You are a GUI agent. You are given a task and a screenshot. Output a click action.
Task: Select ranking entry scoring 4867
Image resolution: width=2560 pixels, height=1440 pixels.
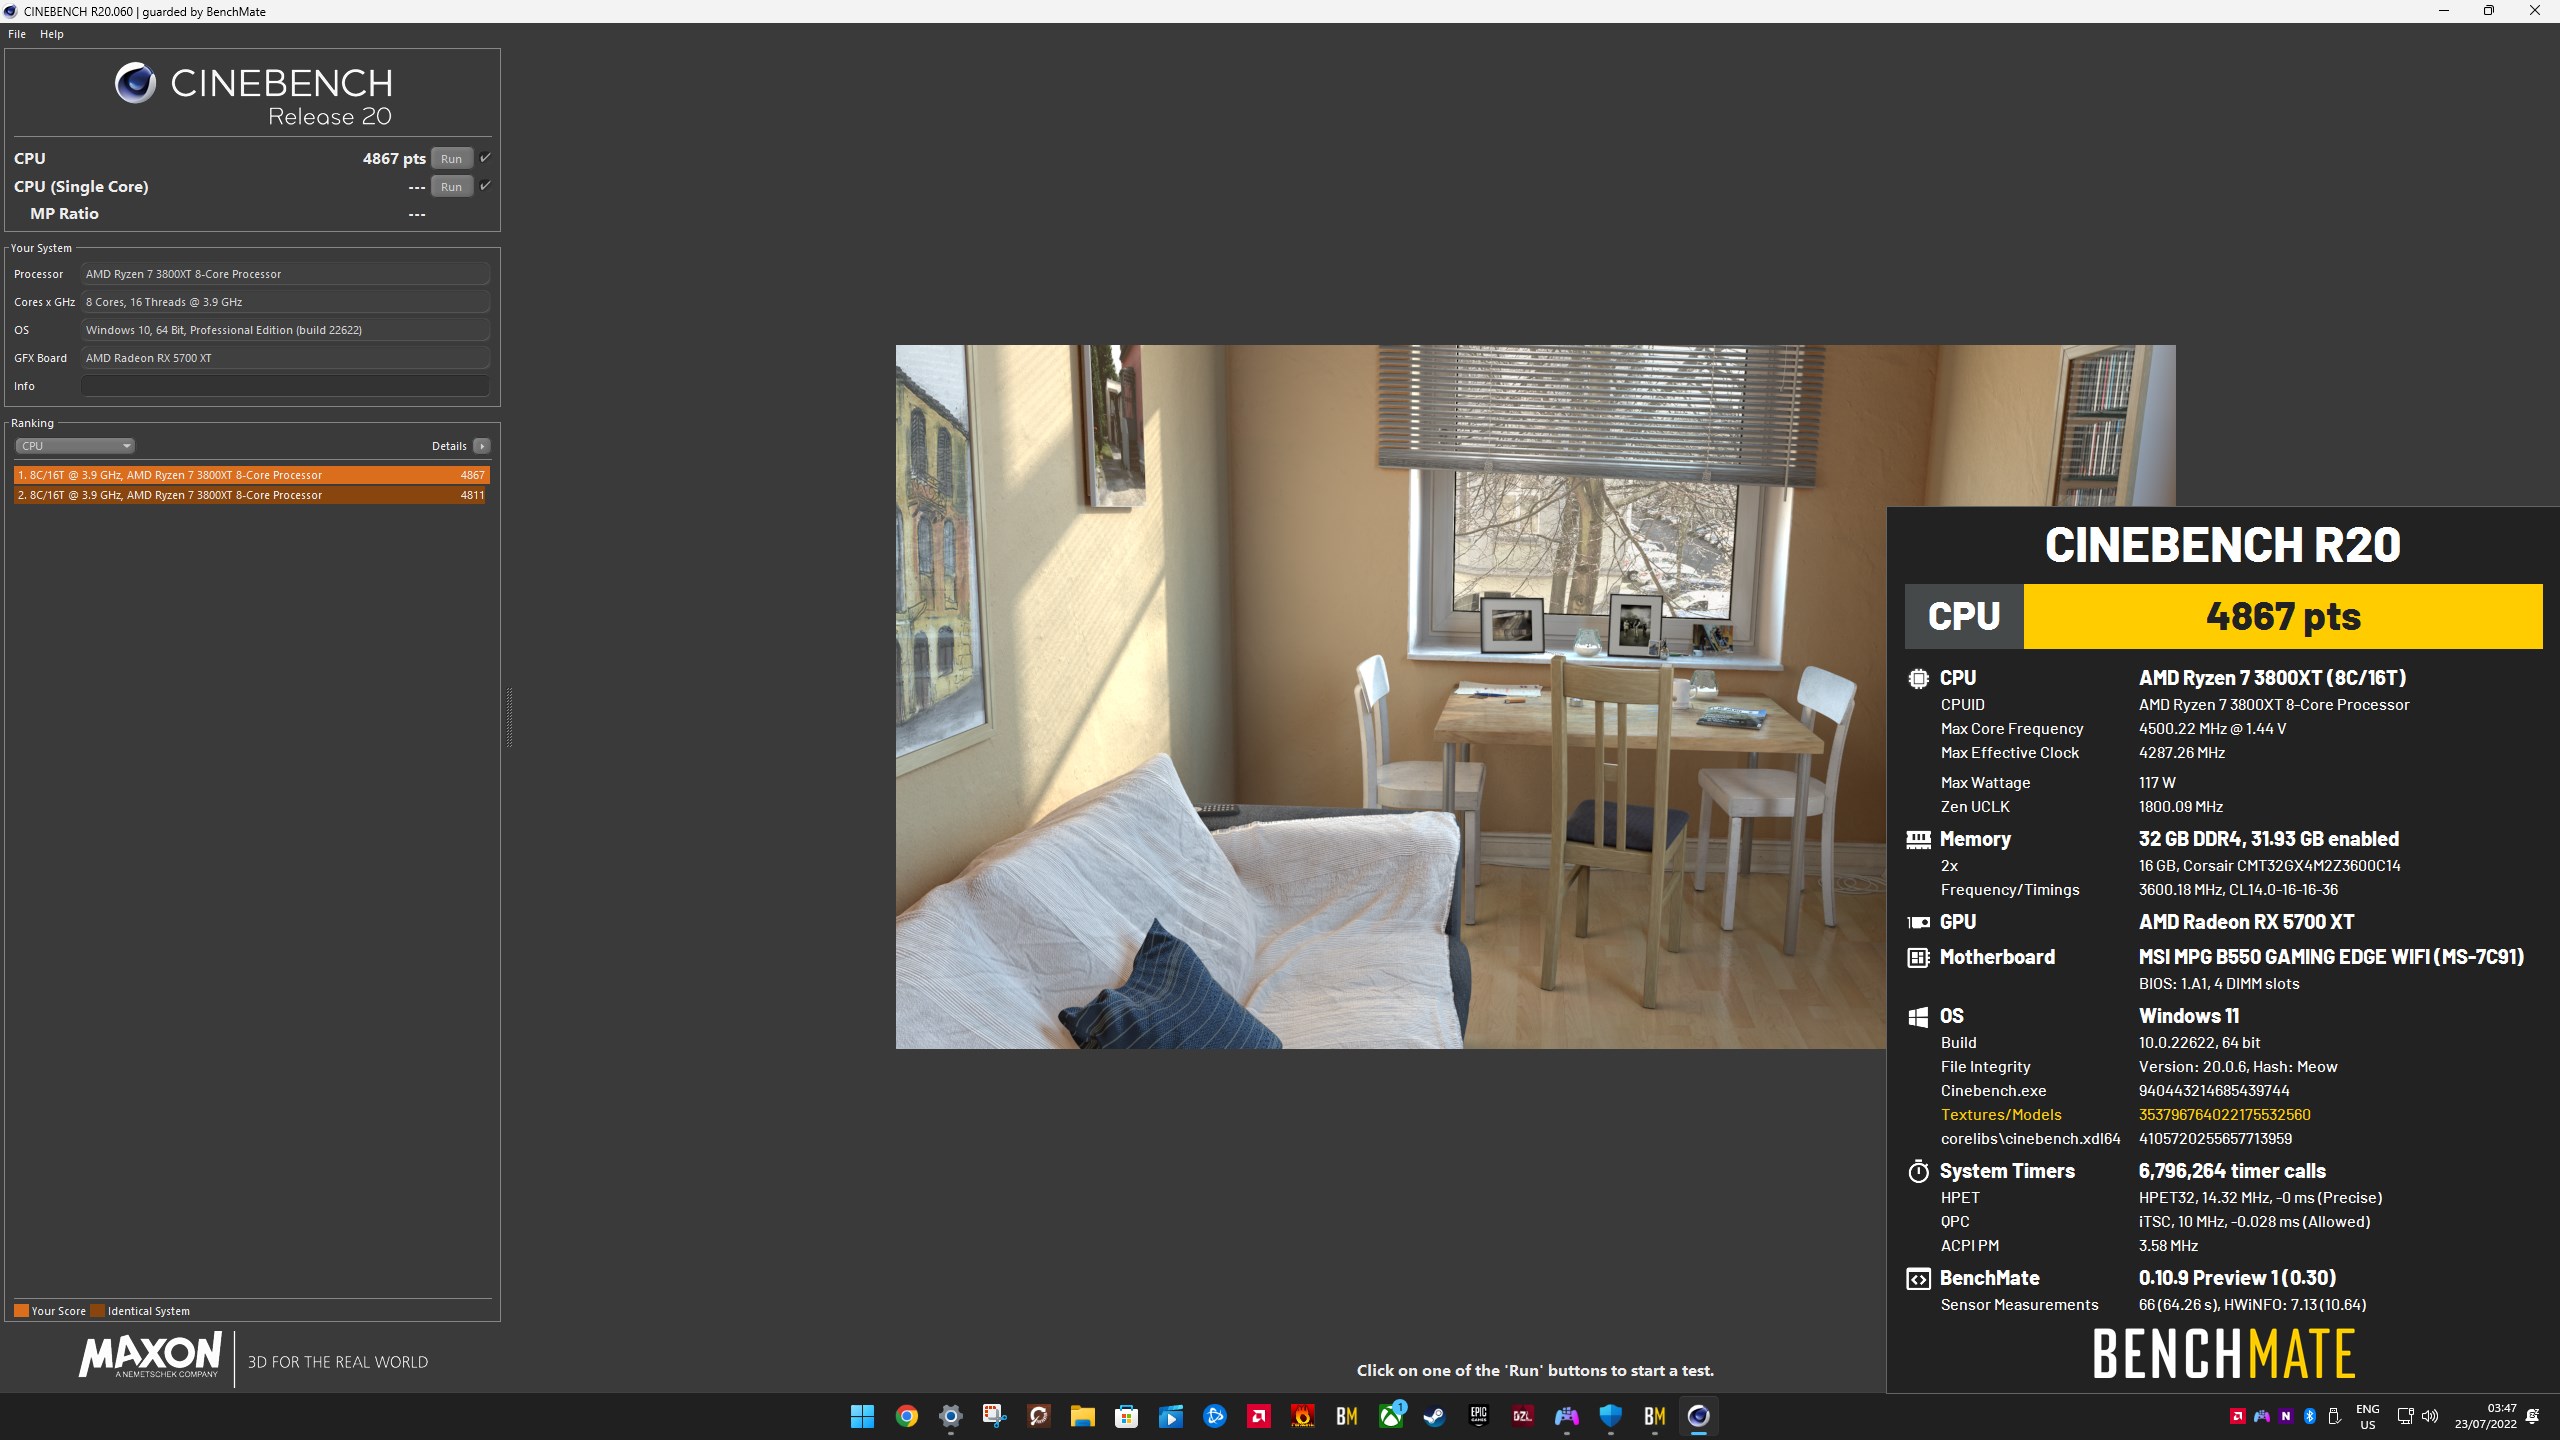(x=251, y=475)
